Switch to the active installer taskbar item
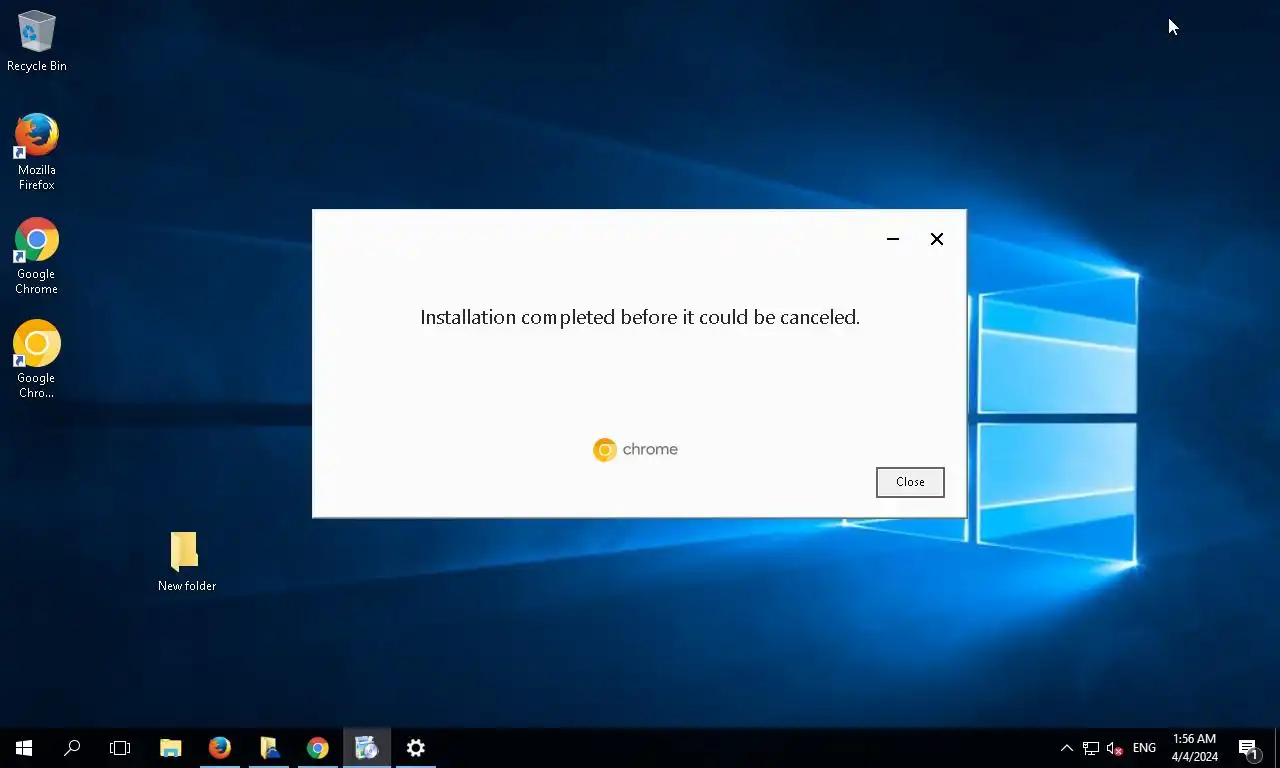 pos(367,748)
